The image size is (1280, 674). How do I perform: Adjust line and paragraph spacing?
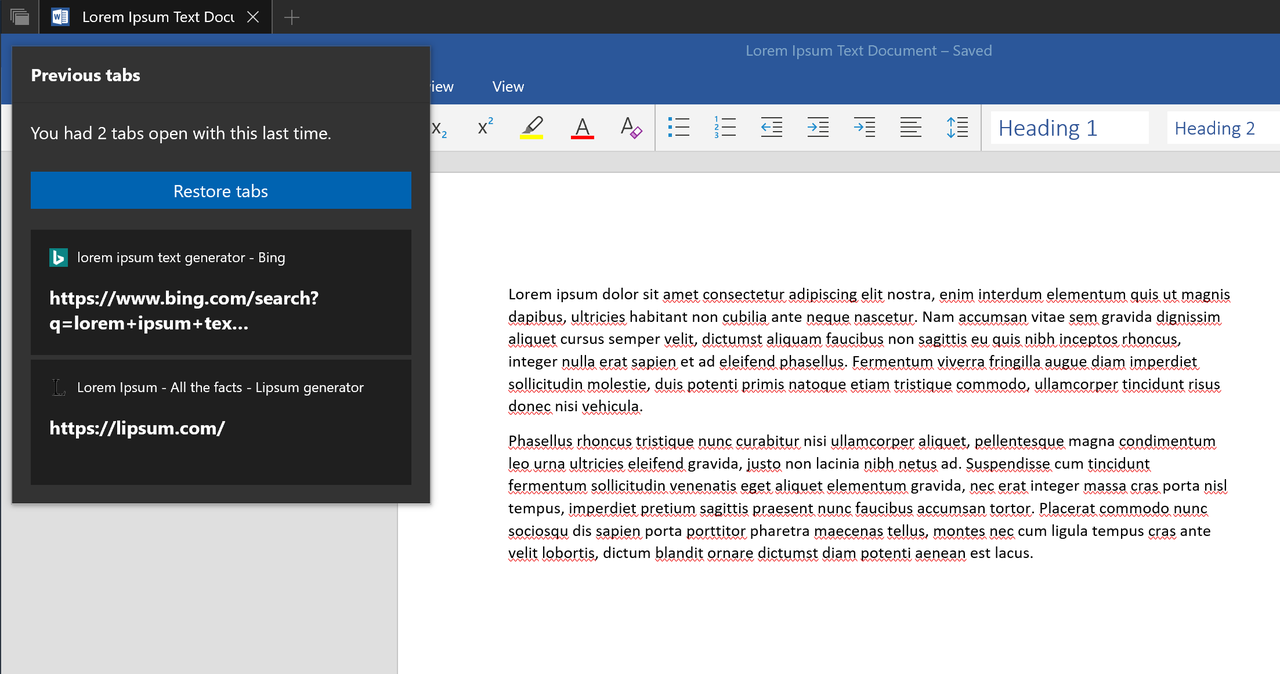coord(957,128)
